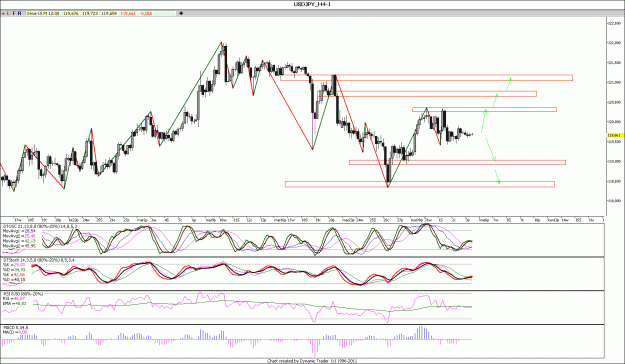Image resolution: width=625 pixels, height=364 pixels.
Task: Select the MACD 5,34,8 indicator title
Action: point(16,328)
